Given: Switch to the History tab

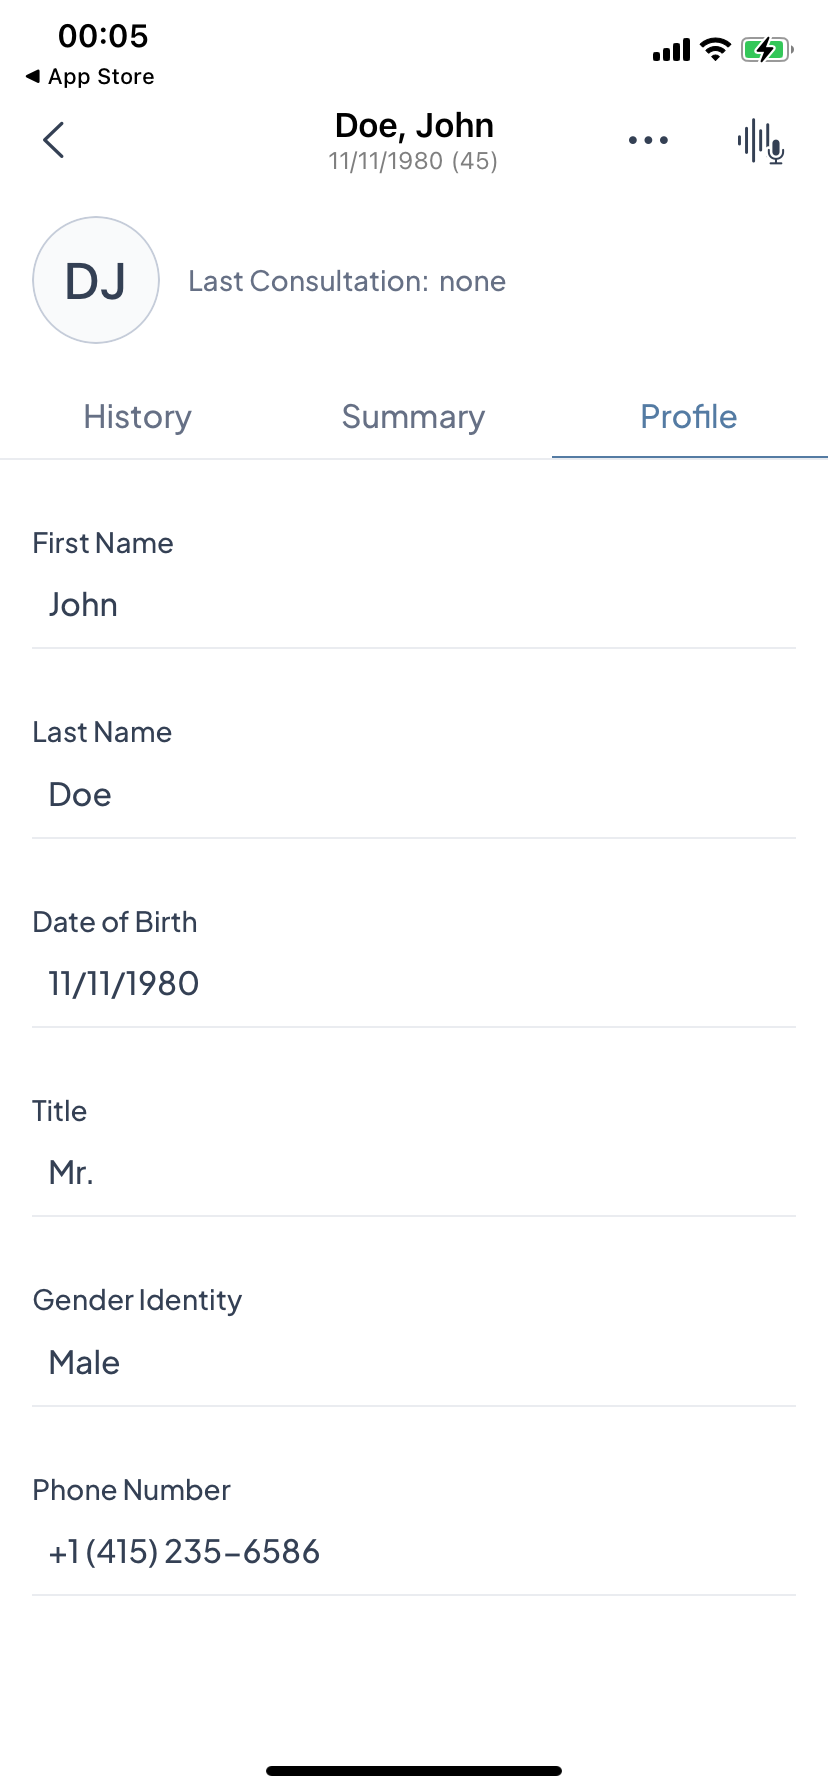Looking at the screenshot, I should (x=138, y=417).
